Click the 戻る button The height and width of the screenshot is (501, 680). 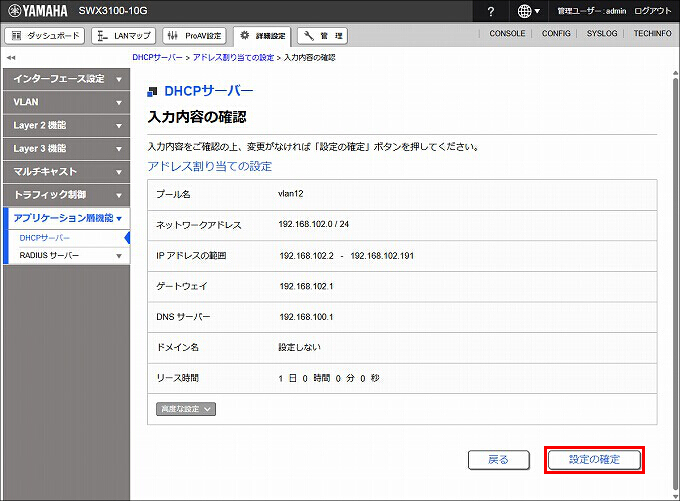coord(499,460)
